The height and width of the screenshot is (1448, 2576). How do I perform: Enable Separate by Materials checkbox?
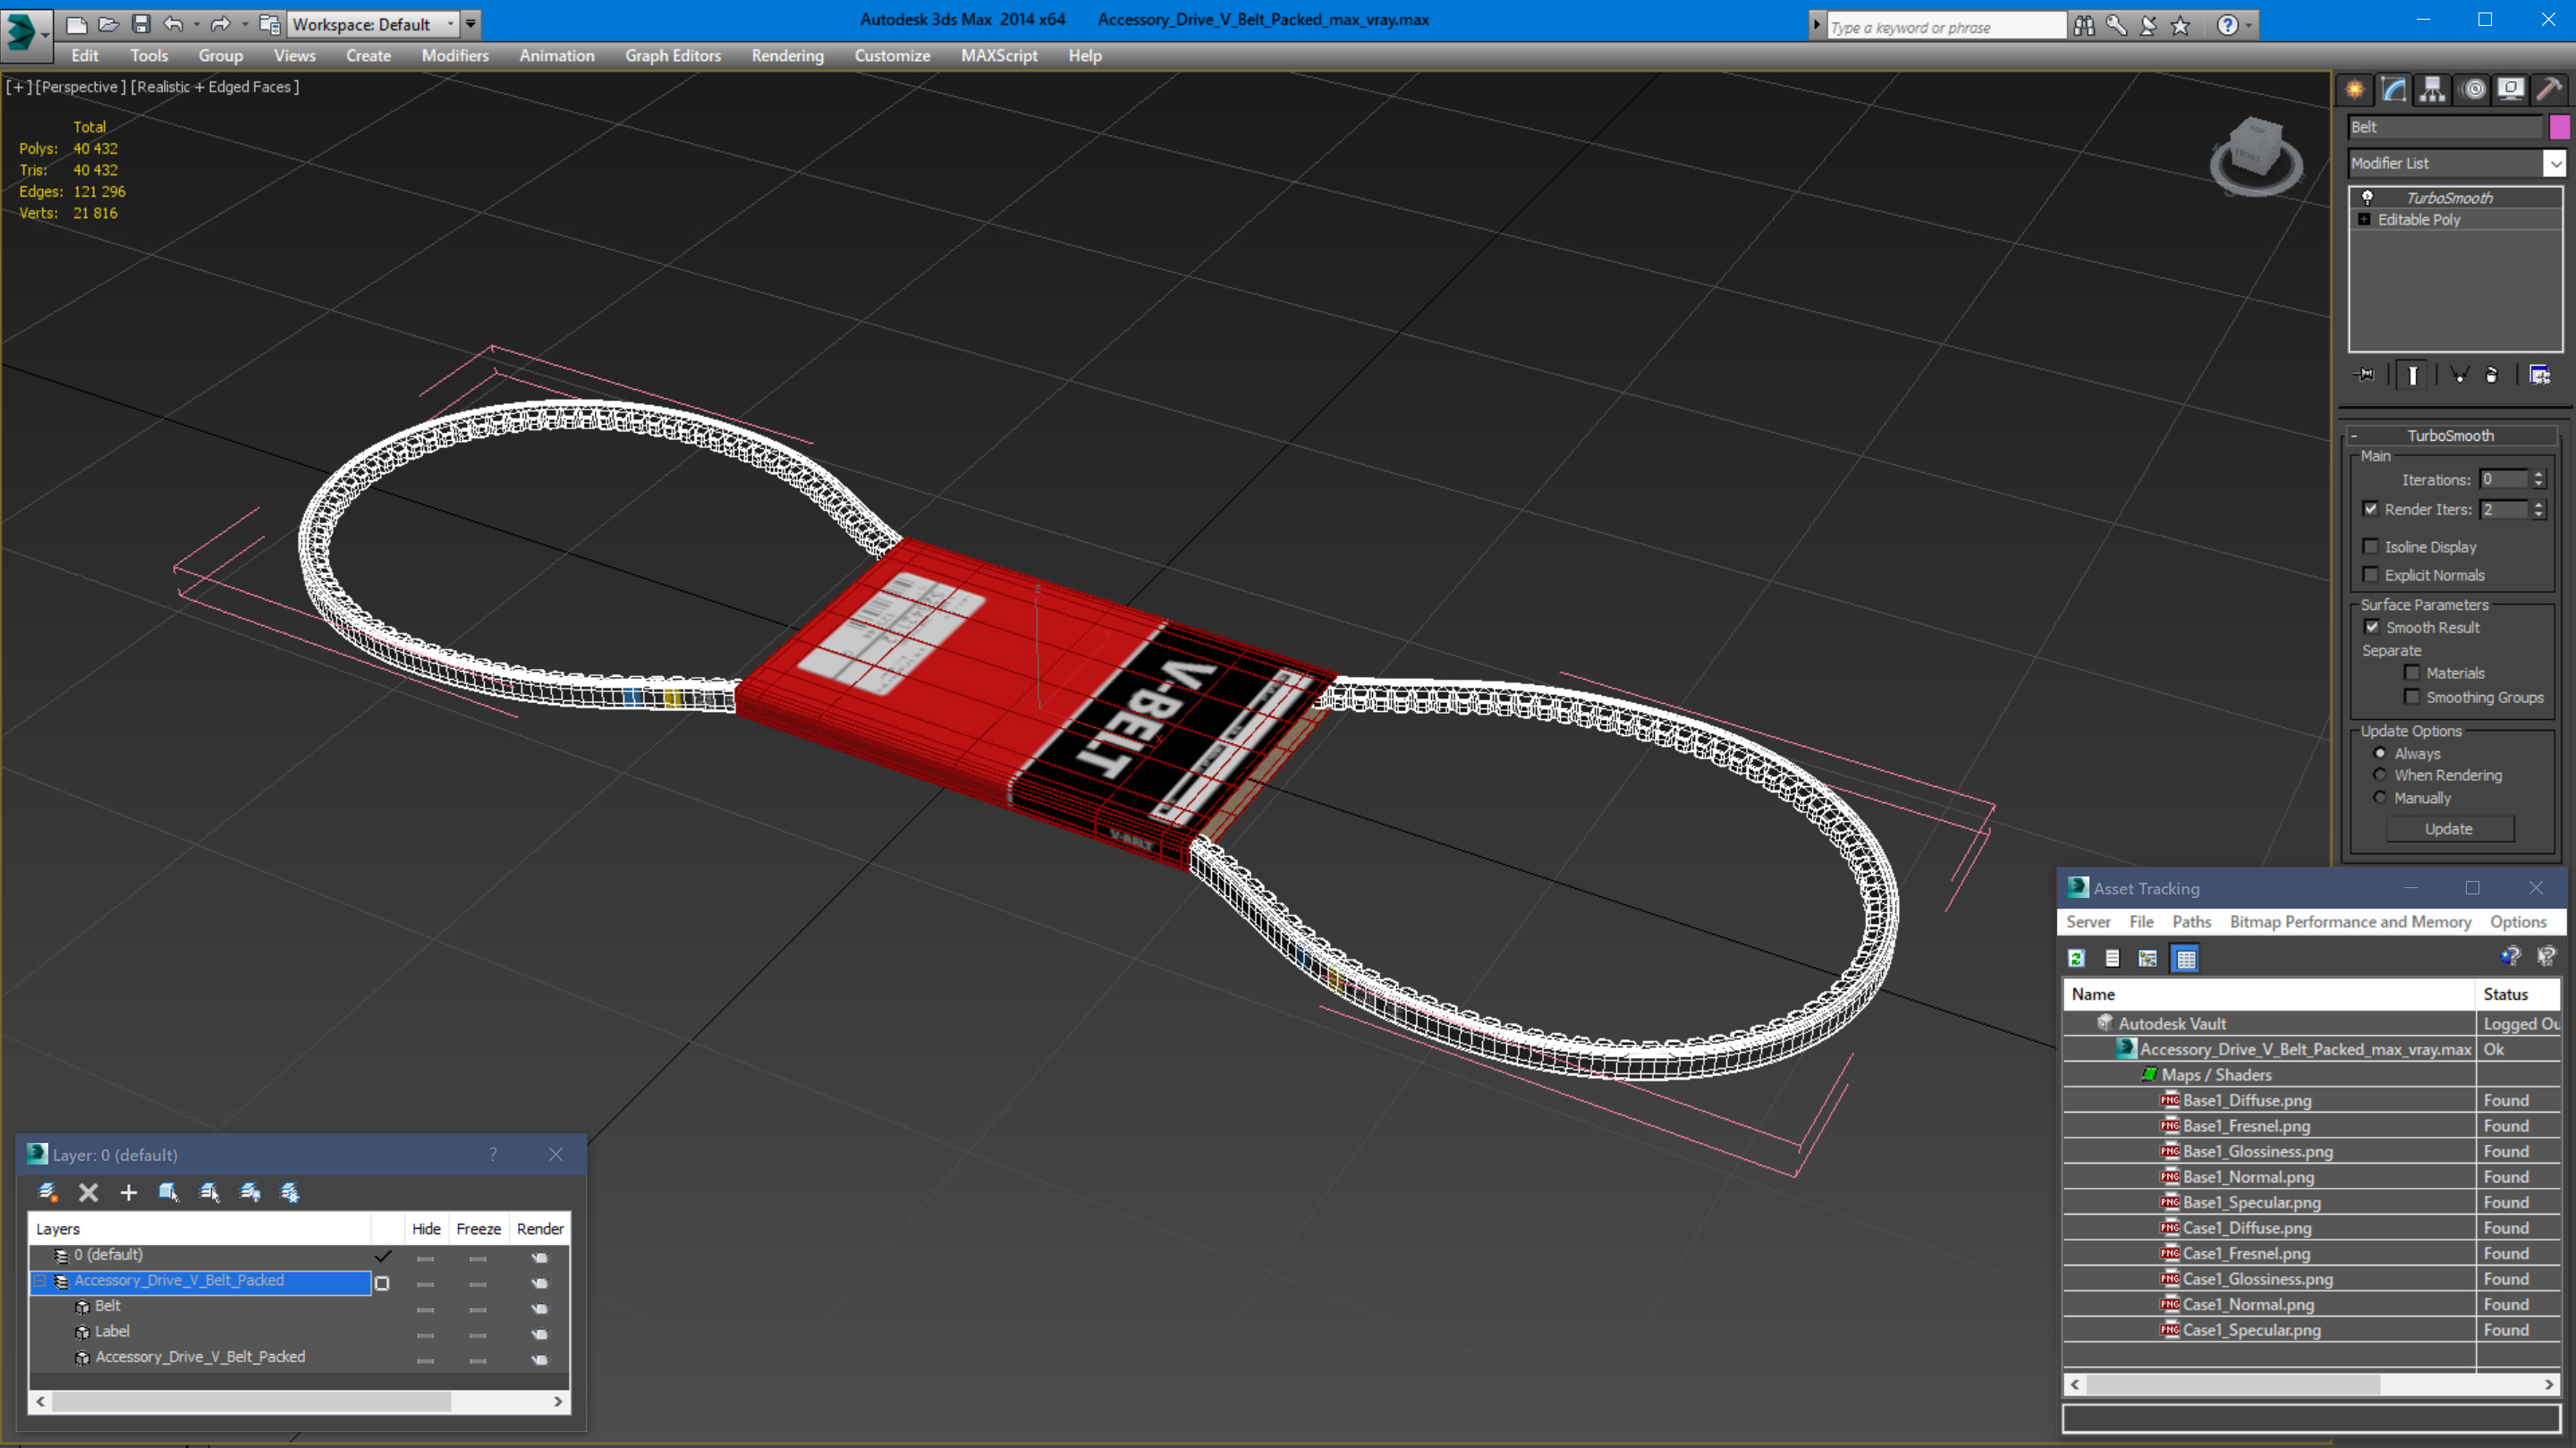click(2412, 673)
